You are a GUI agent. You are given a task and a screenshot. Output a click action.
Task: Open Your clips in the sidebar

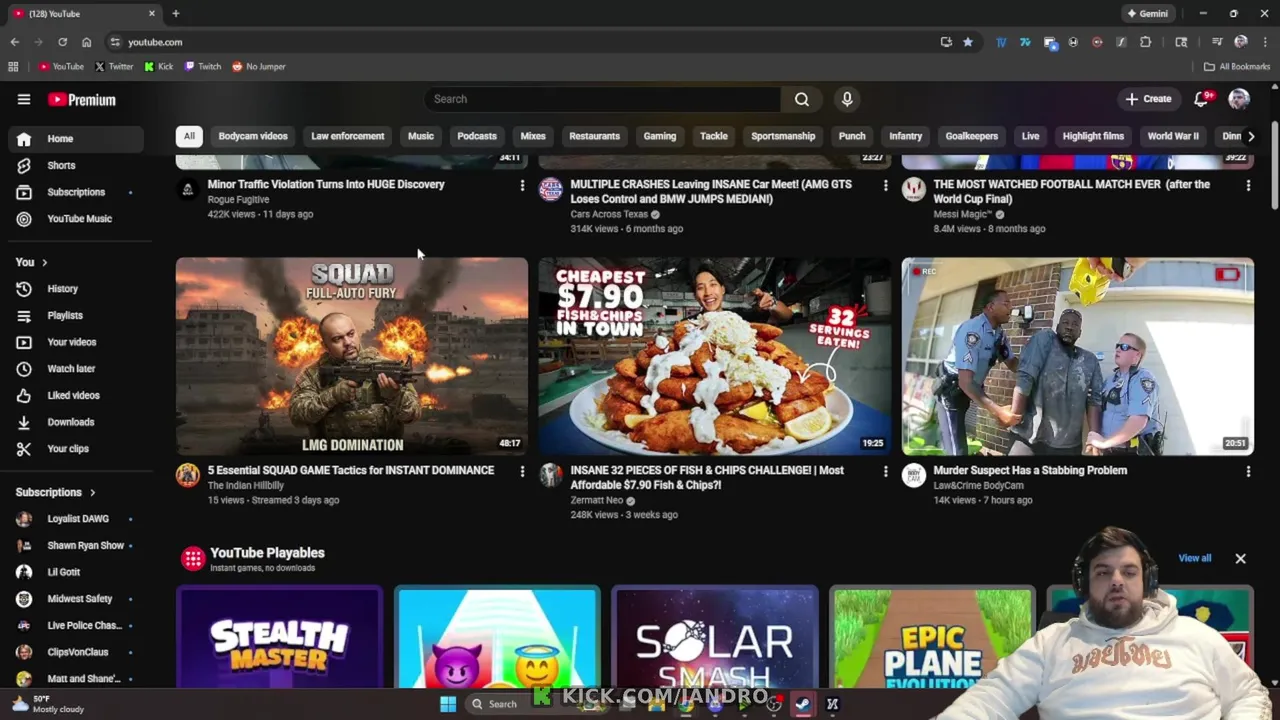76,449
